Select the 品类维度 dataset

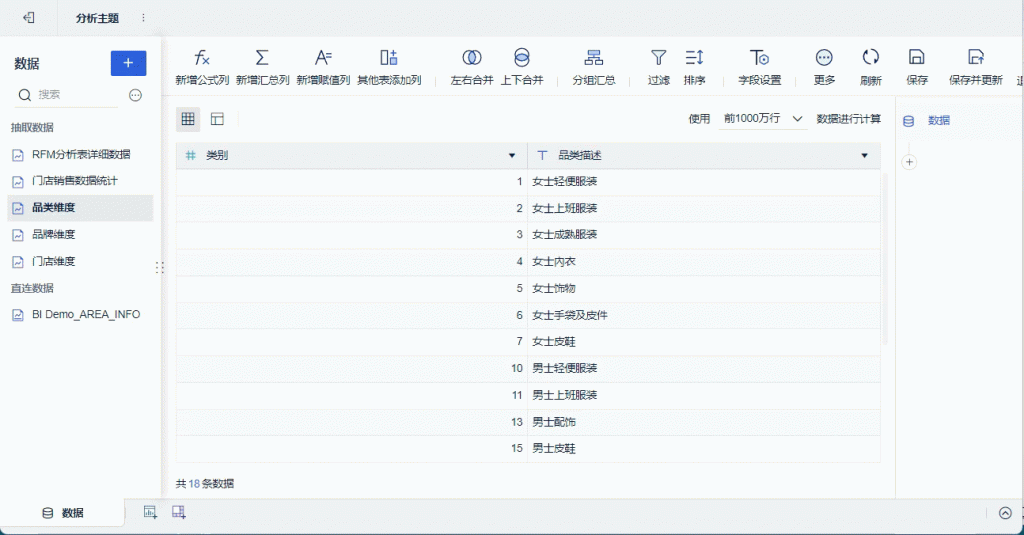click(80, 208)
